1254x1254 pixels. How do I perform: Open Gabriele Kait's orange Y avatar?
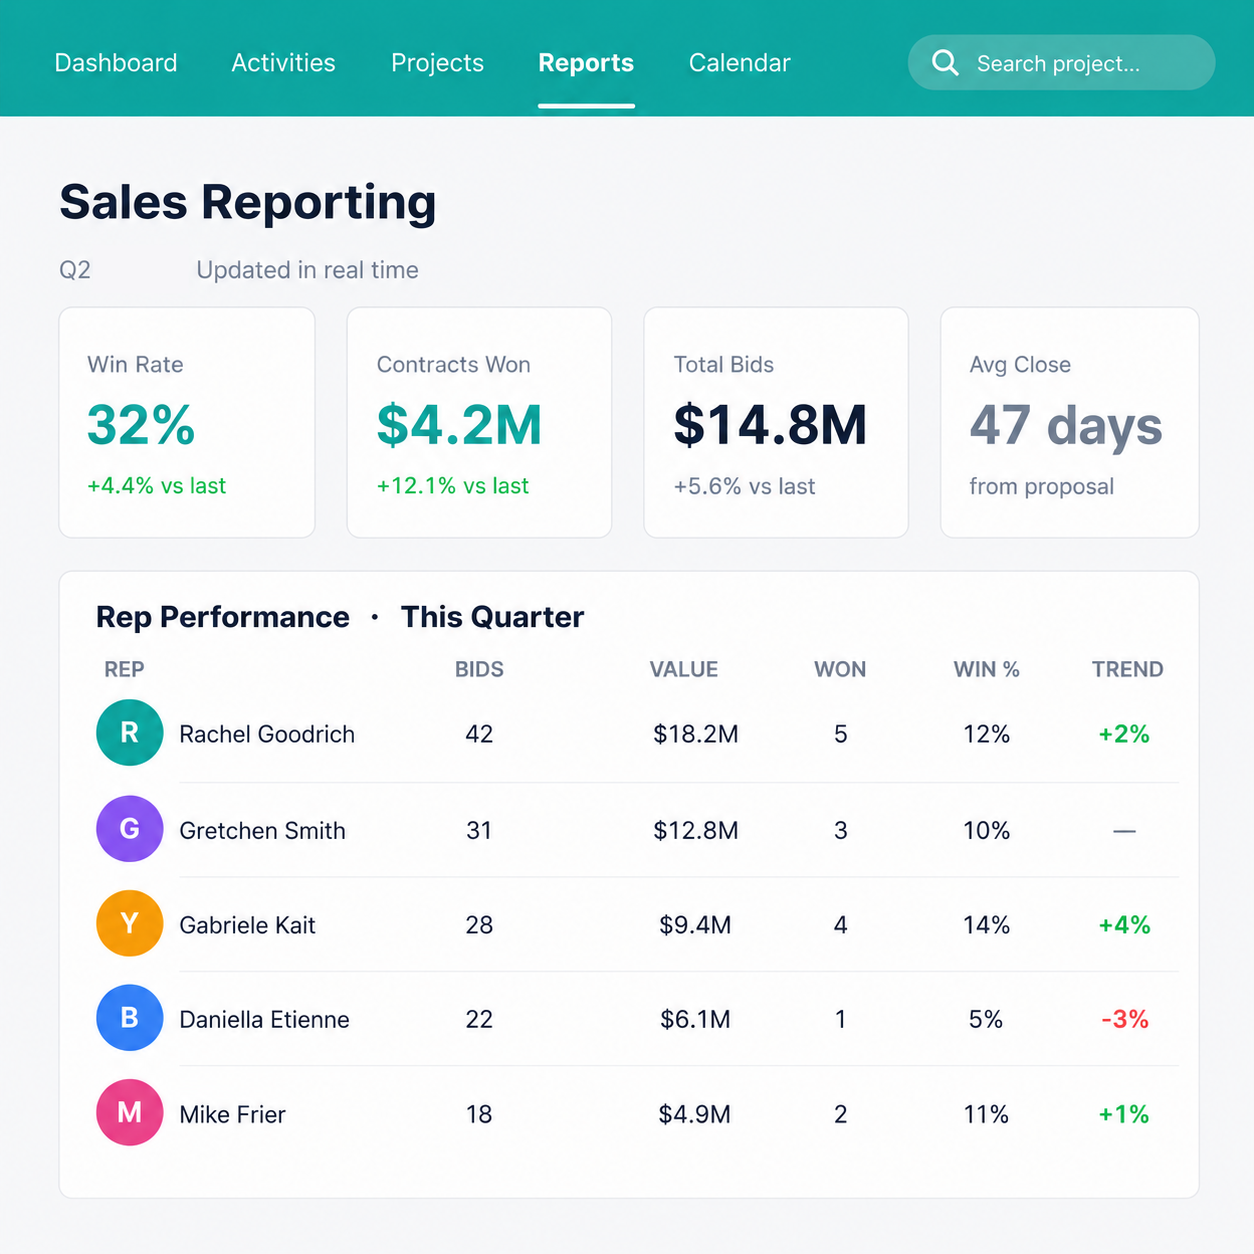[130, 923]
